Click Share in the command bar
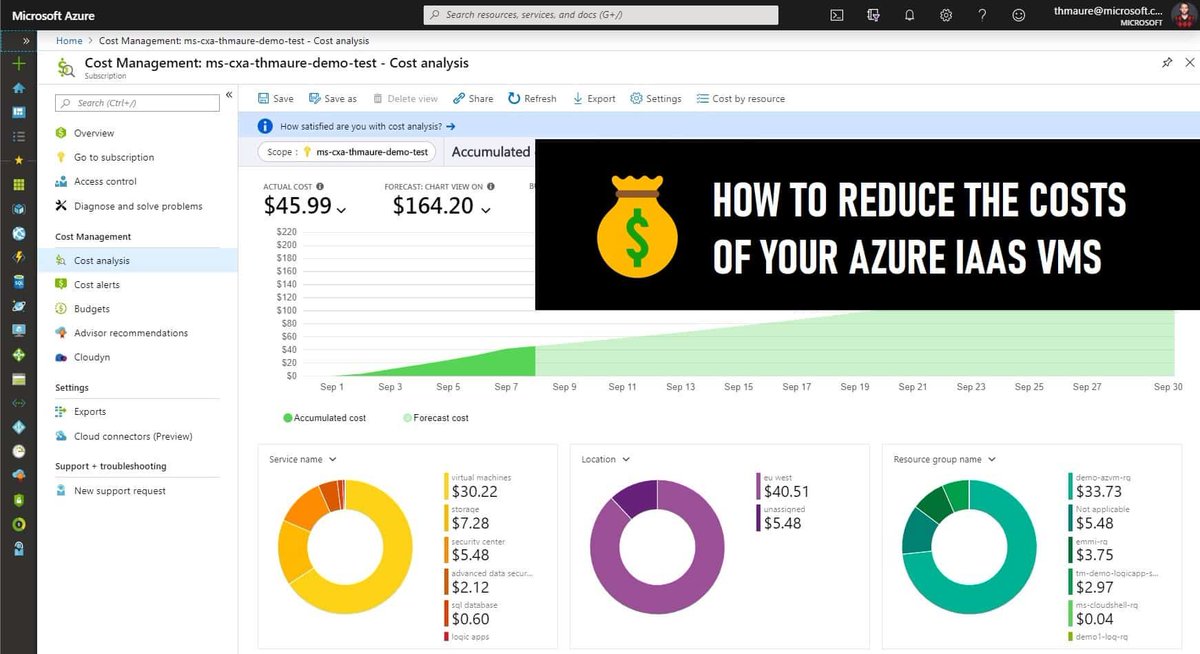 [473, 98]
